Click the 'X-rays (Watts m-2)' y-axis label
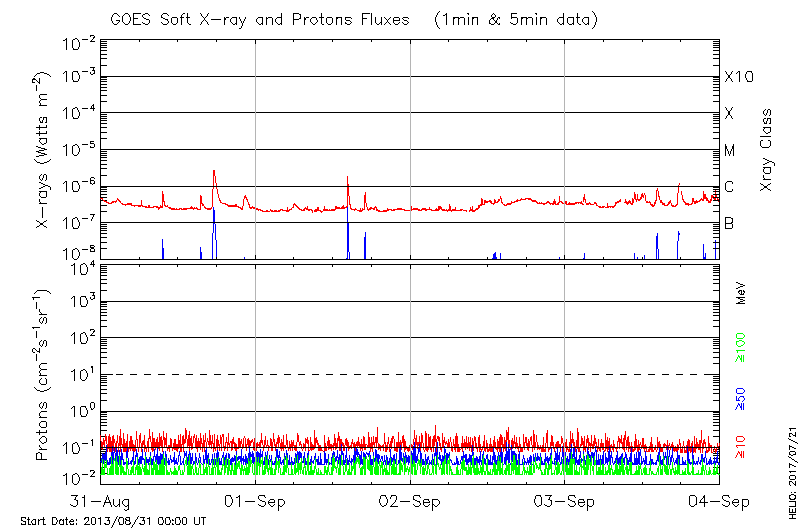 click(x=43, y=150)
